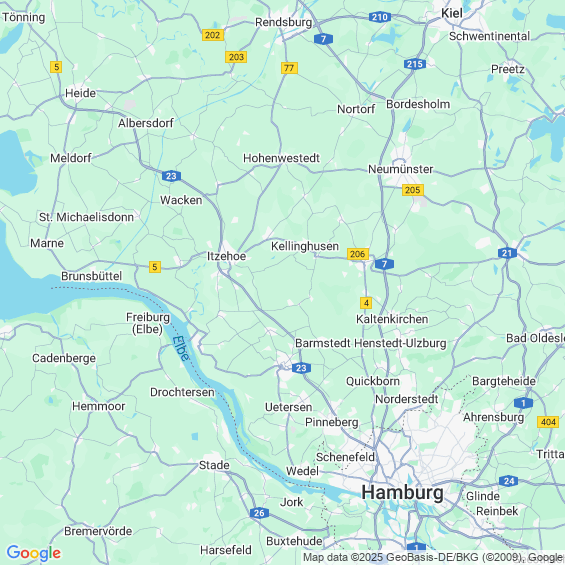This screenshot has height=565, width=565.
Task: Click the Wacken town label
Action: (181, 200)
